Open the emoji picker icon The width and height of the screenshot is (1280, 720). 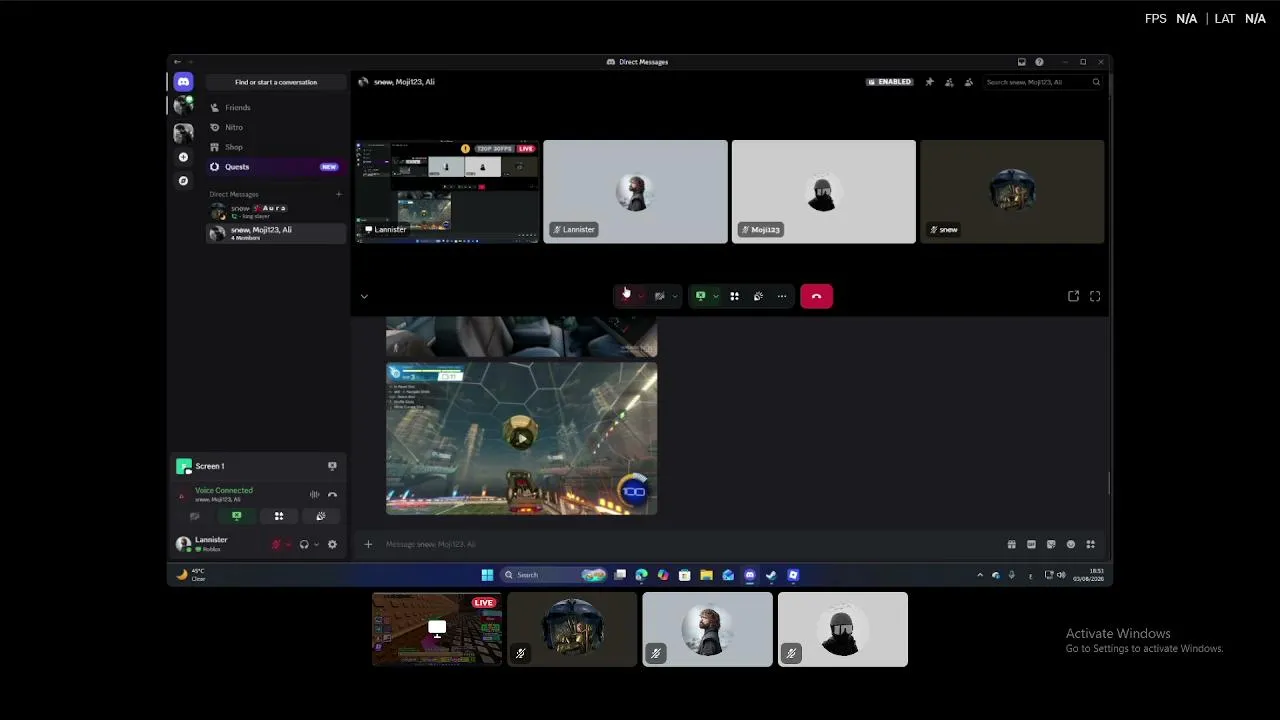pyautogui.click(x=1071, y=544)
